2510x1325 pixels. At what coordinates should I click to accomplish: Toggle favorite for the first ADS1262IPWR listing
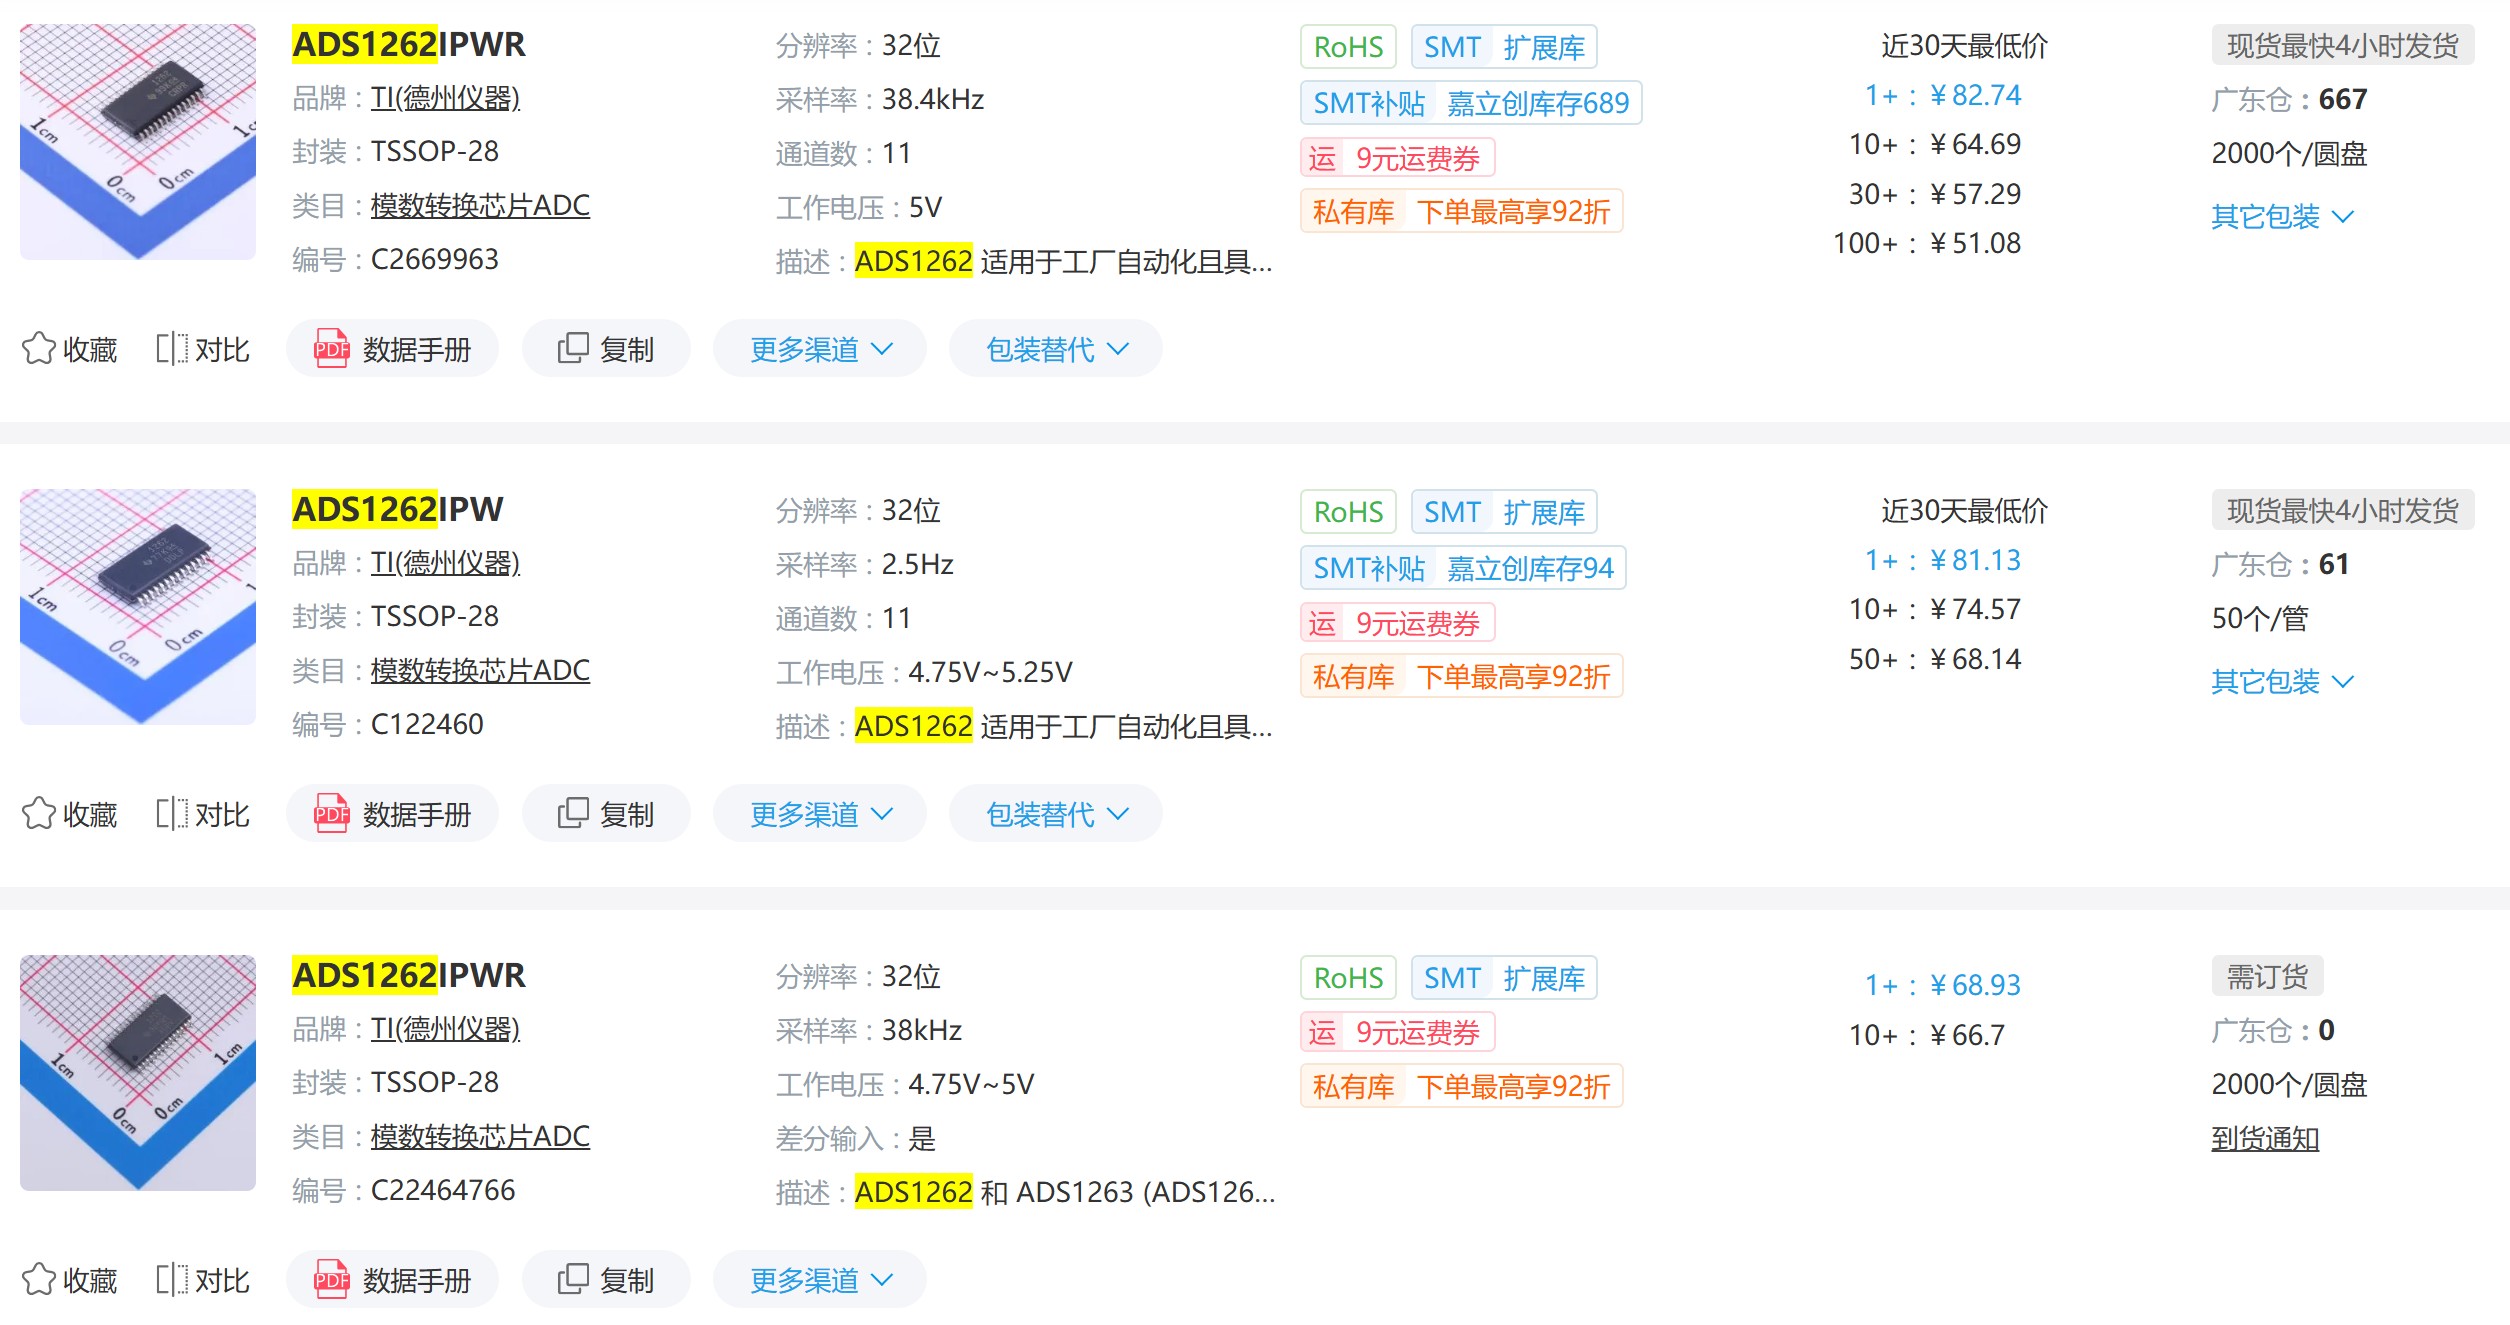point(38,348)
